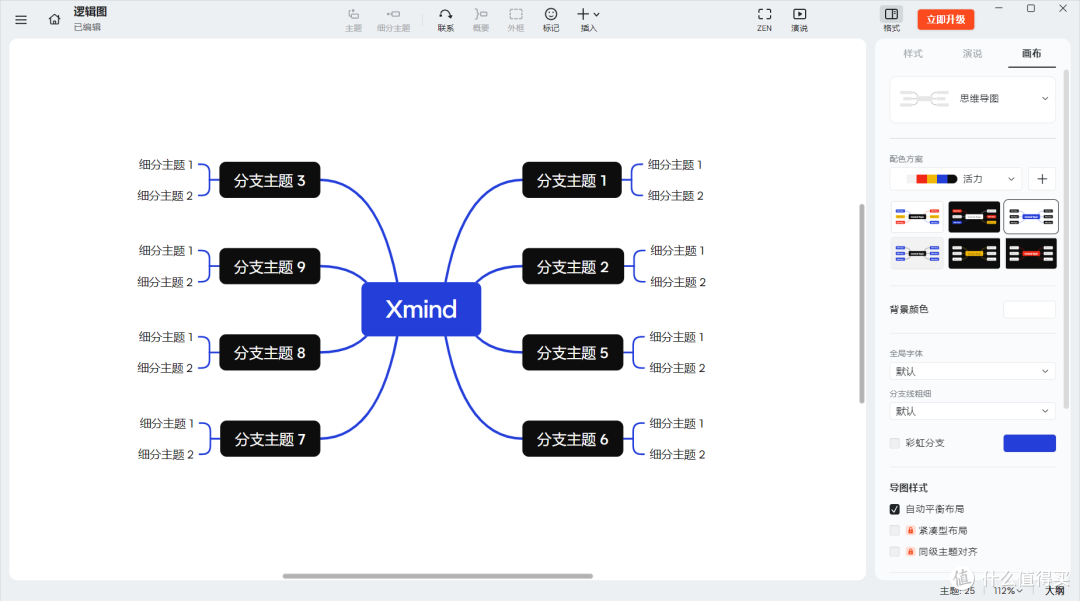Click the 大纲 outline button
Screen dimensions: 1080x601
1054,591
